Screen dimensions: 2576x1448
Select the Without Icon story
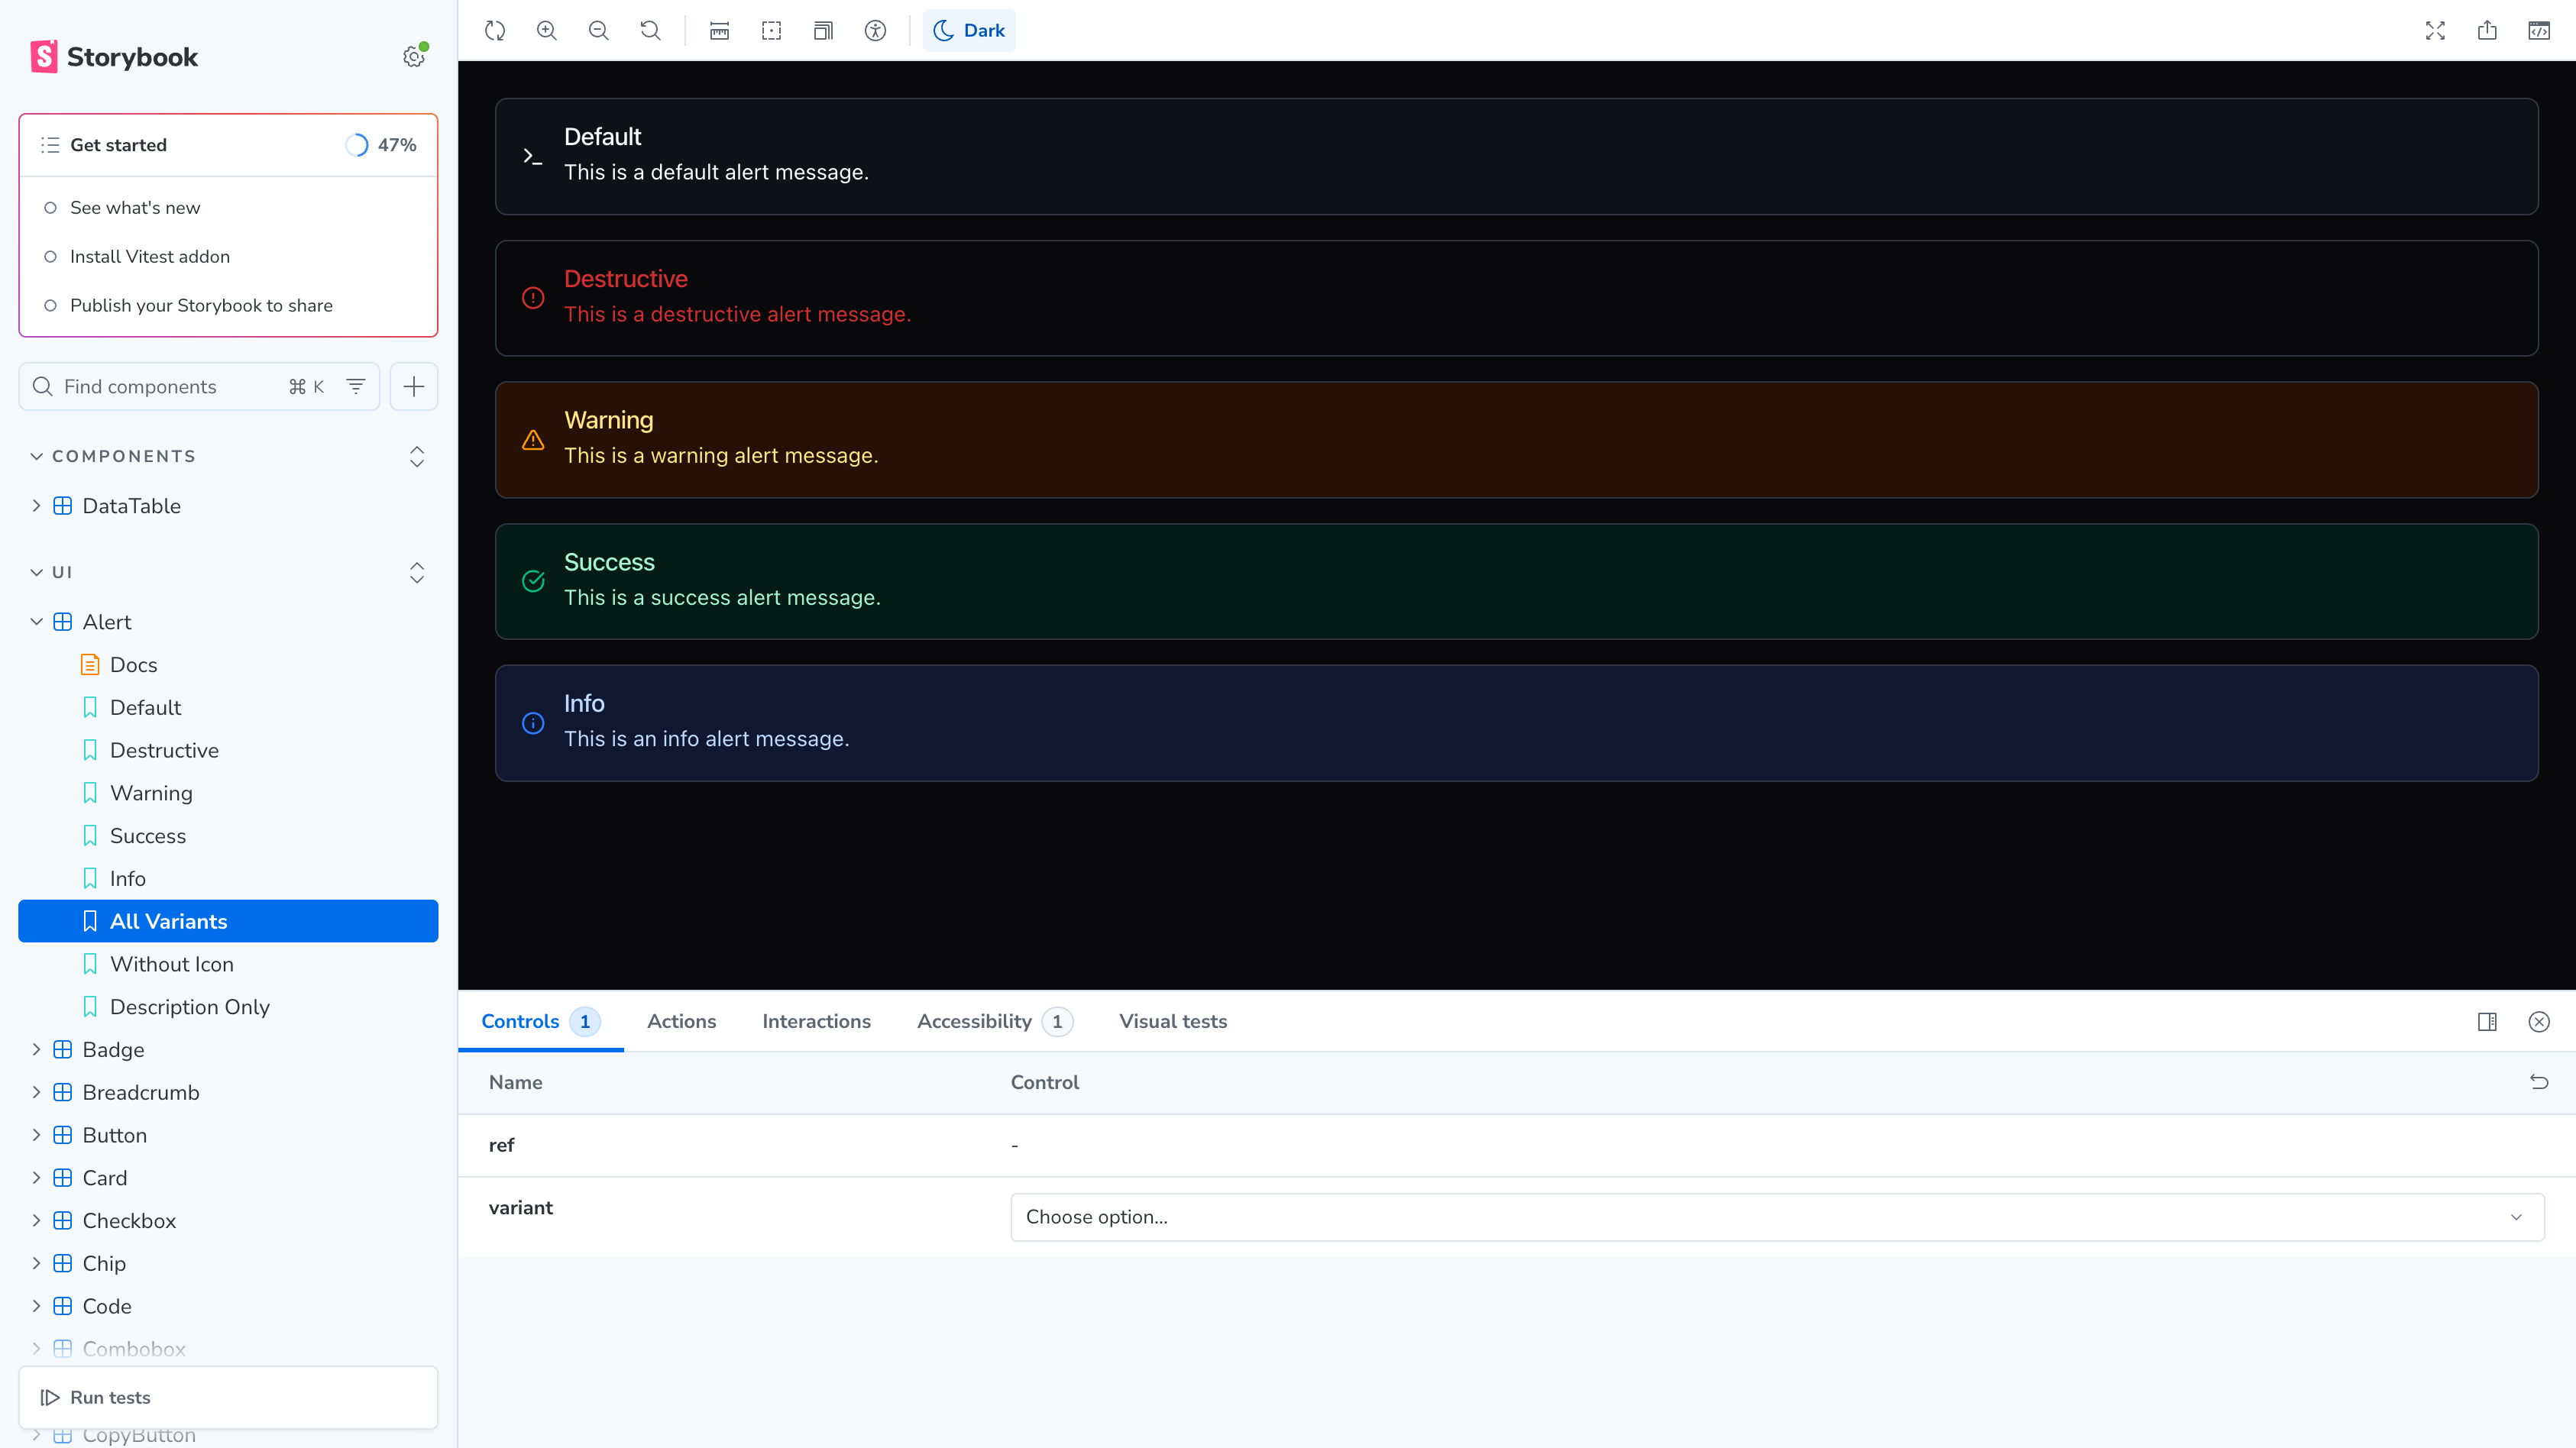[171, 964]
